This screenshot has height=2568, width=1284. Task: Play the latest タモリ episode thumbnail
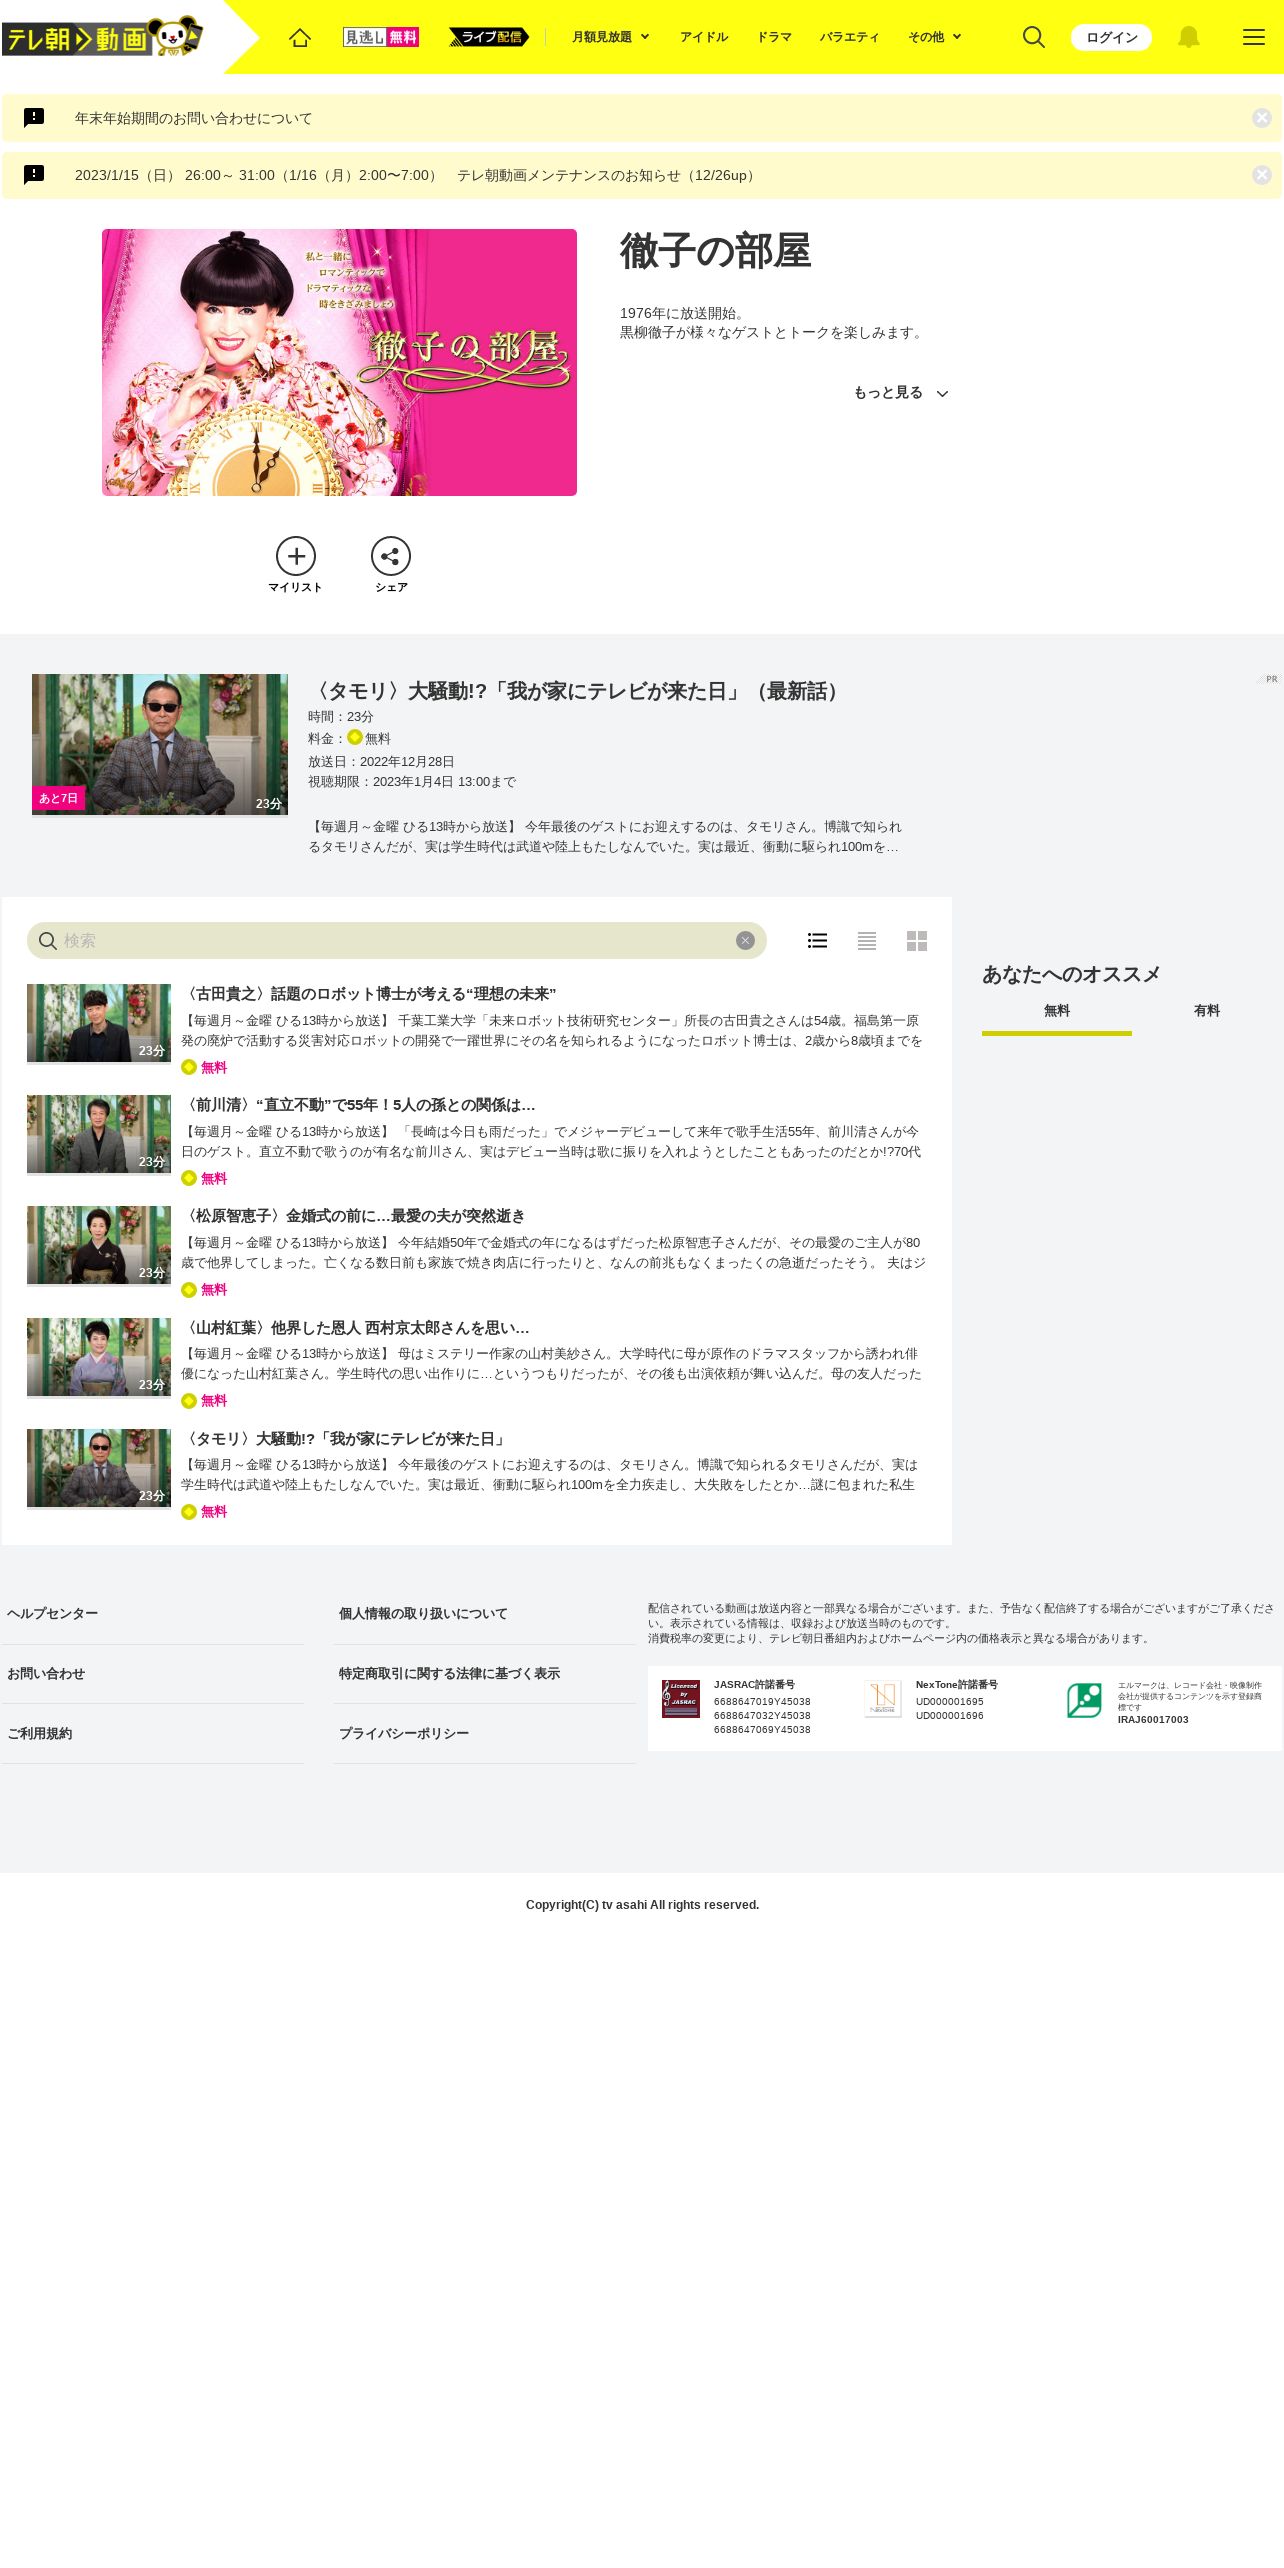[160, 744]
